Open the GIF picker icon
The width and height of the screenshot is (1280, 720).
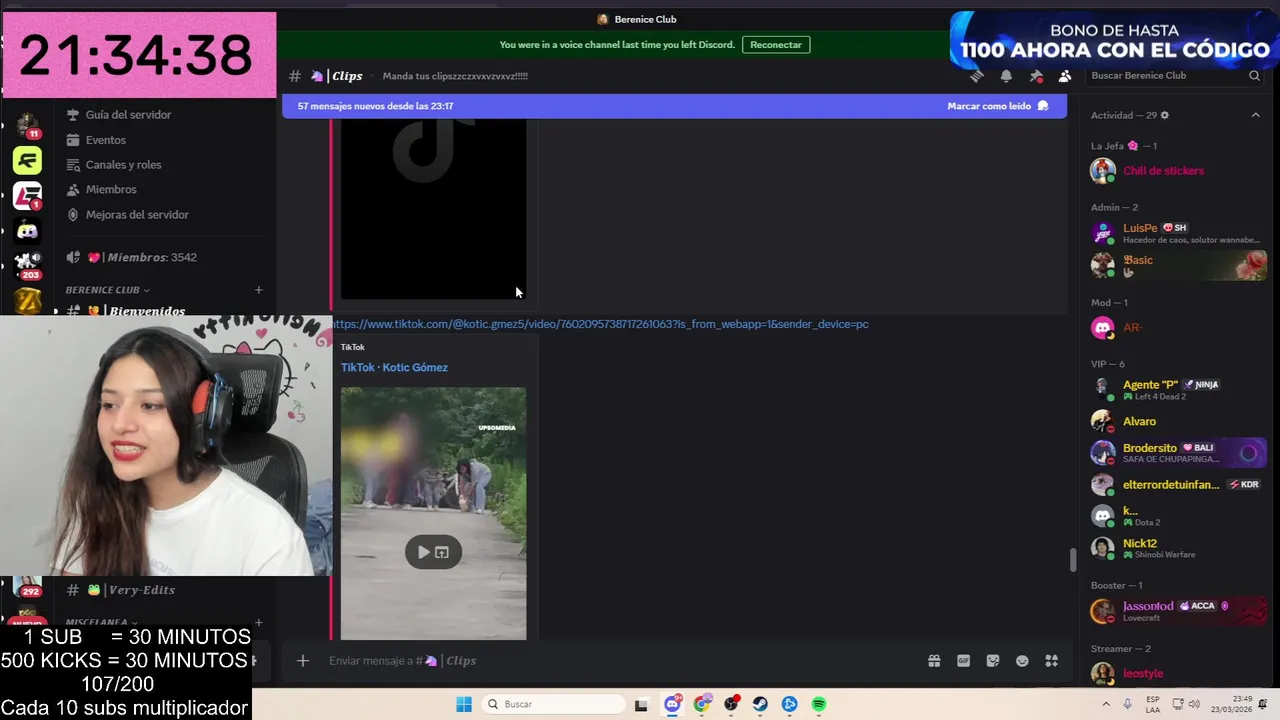963,661
